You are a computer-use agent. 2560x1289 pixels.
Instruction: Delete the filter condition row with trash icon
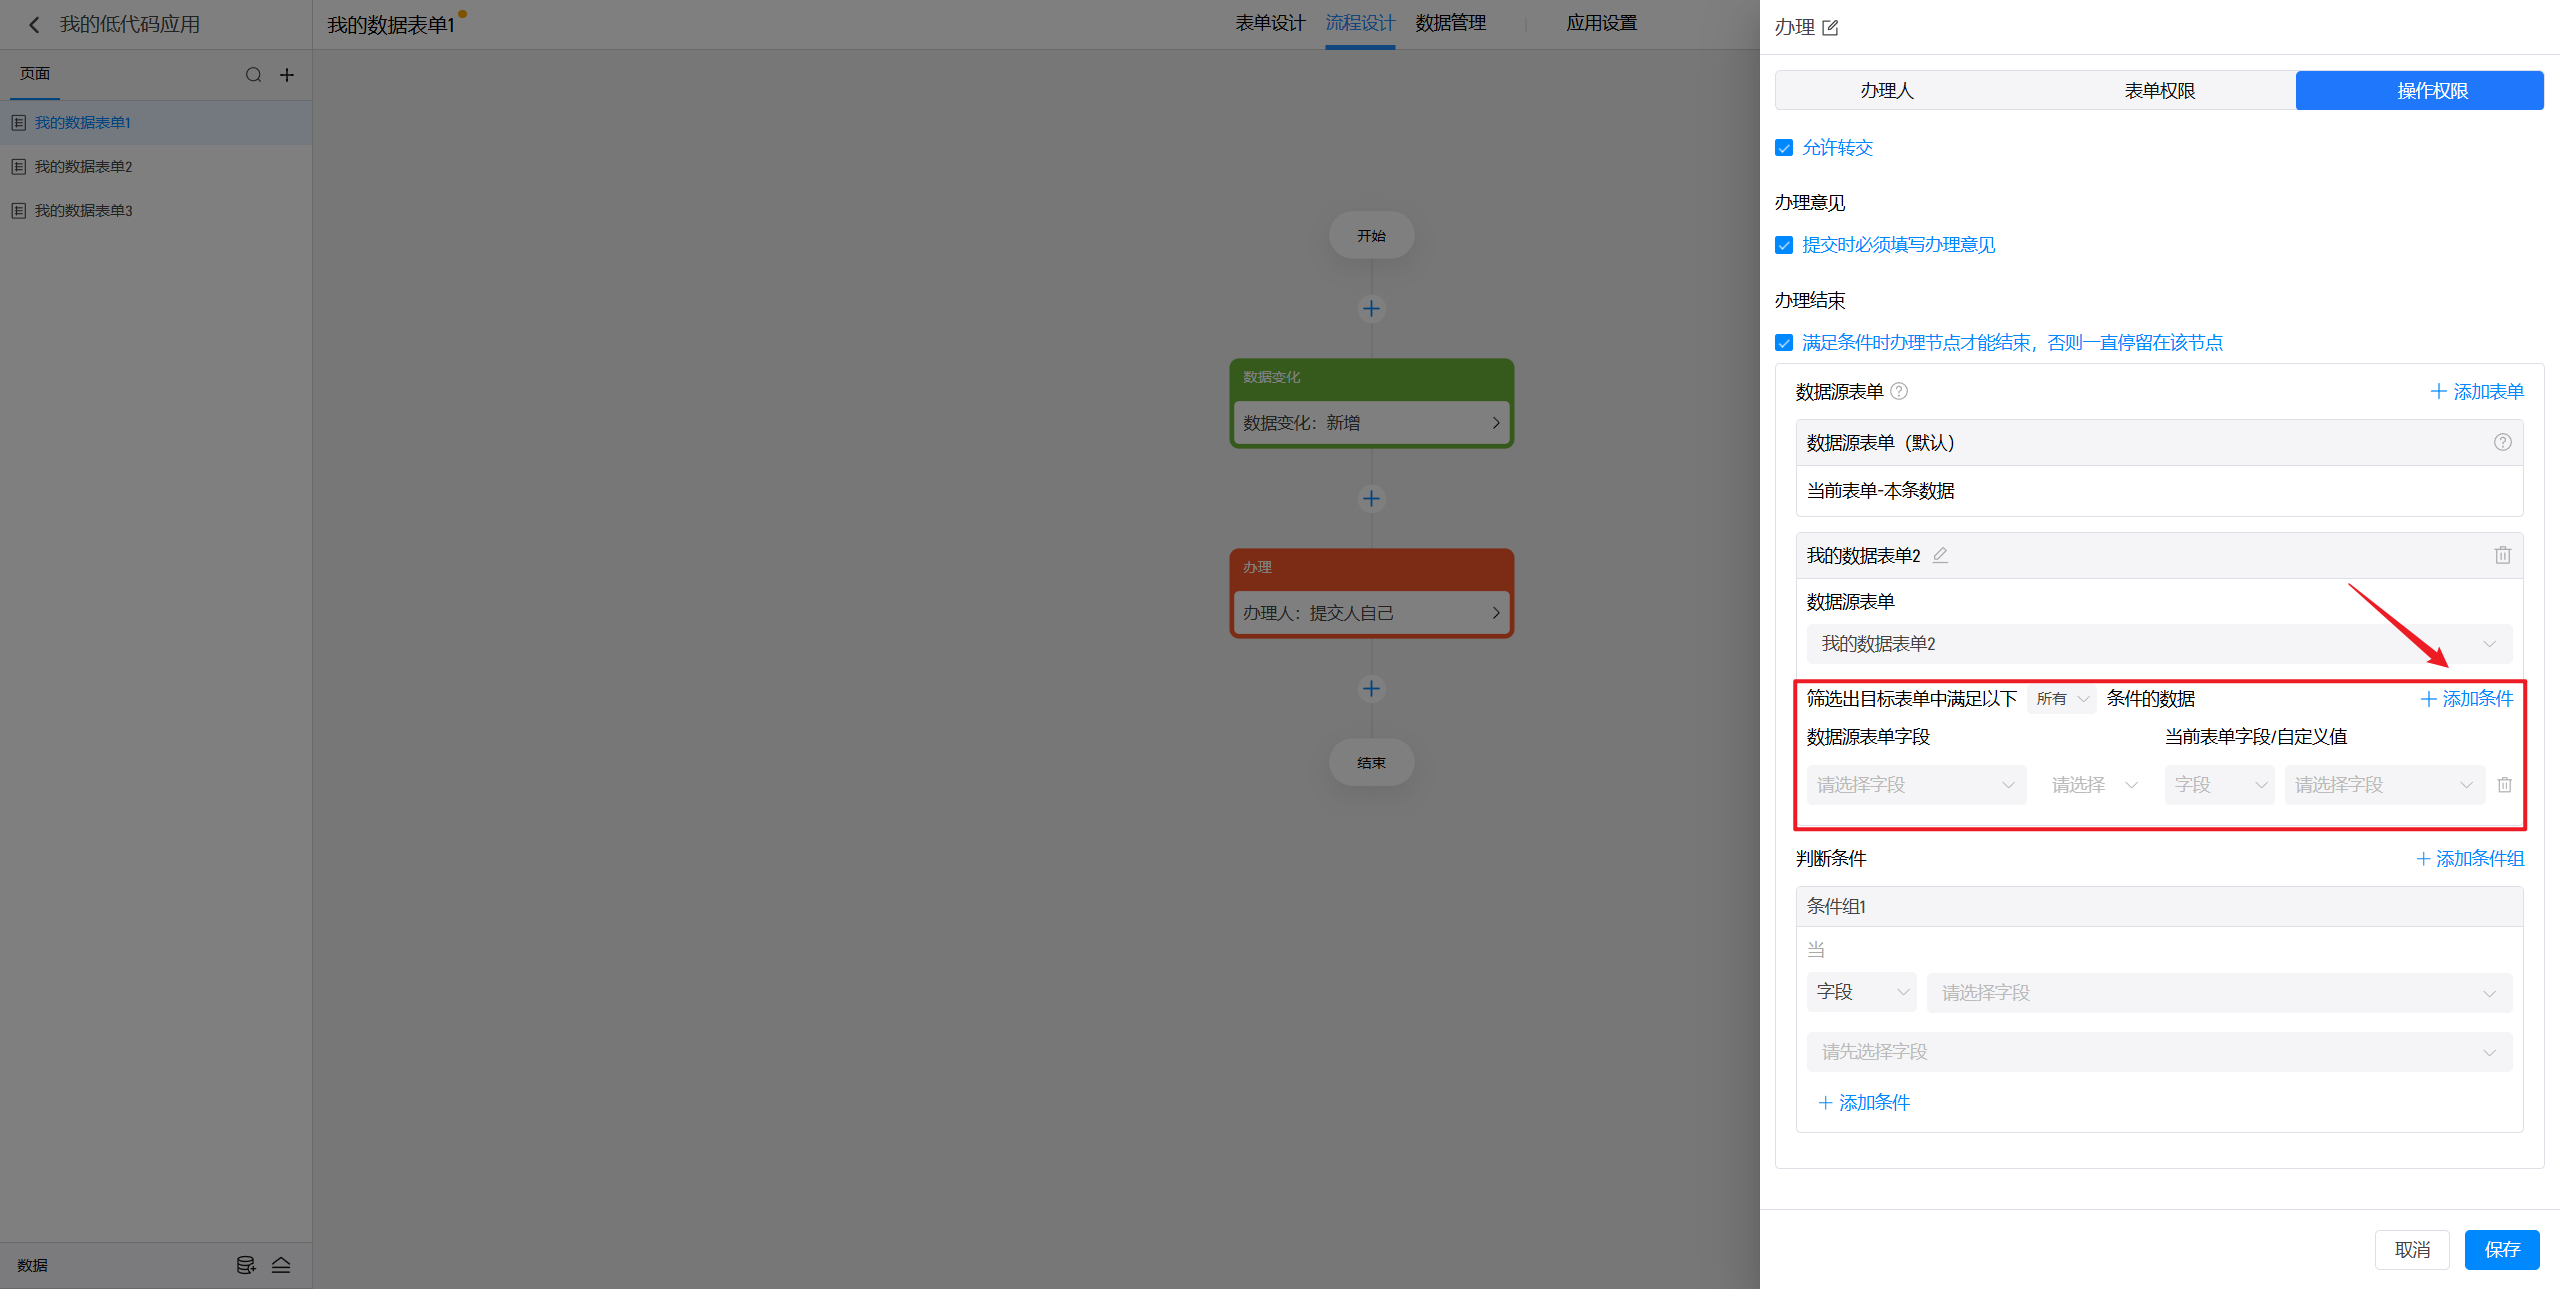point(2504,785)
